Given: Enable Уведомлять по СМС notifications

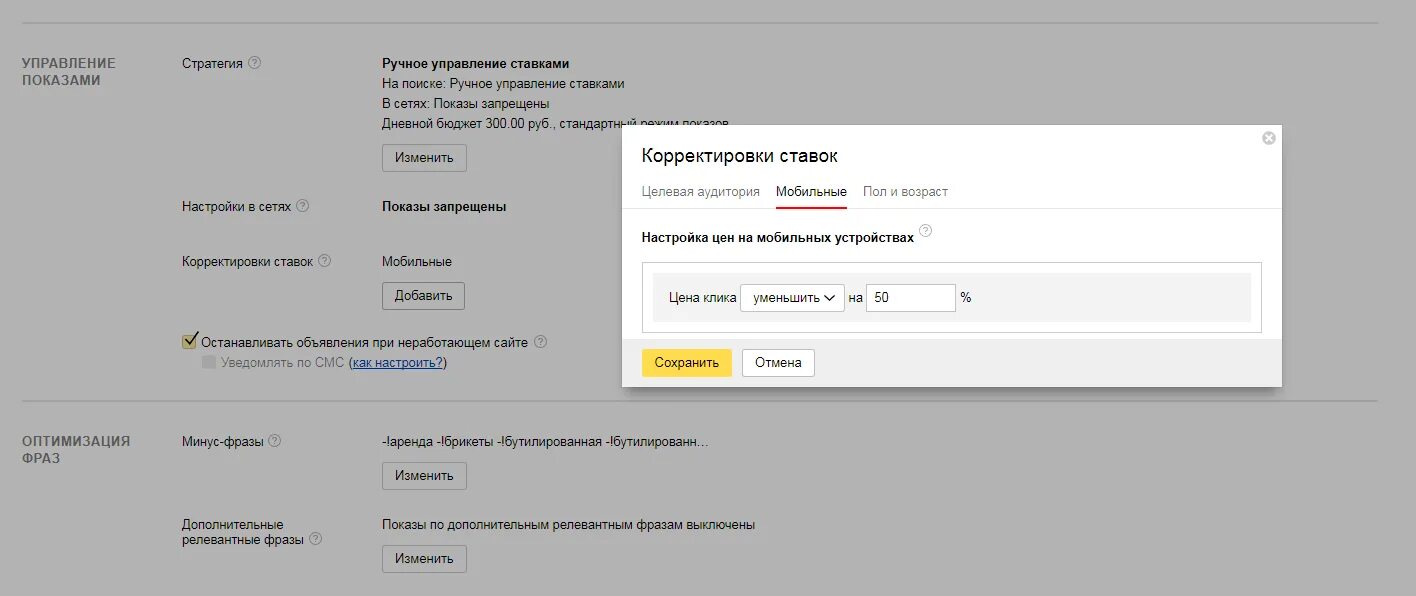Looking at the screenshot, I should [209, 362].
